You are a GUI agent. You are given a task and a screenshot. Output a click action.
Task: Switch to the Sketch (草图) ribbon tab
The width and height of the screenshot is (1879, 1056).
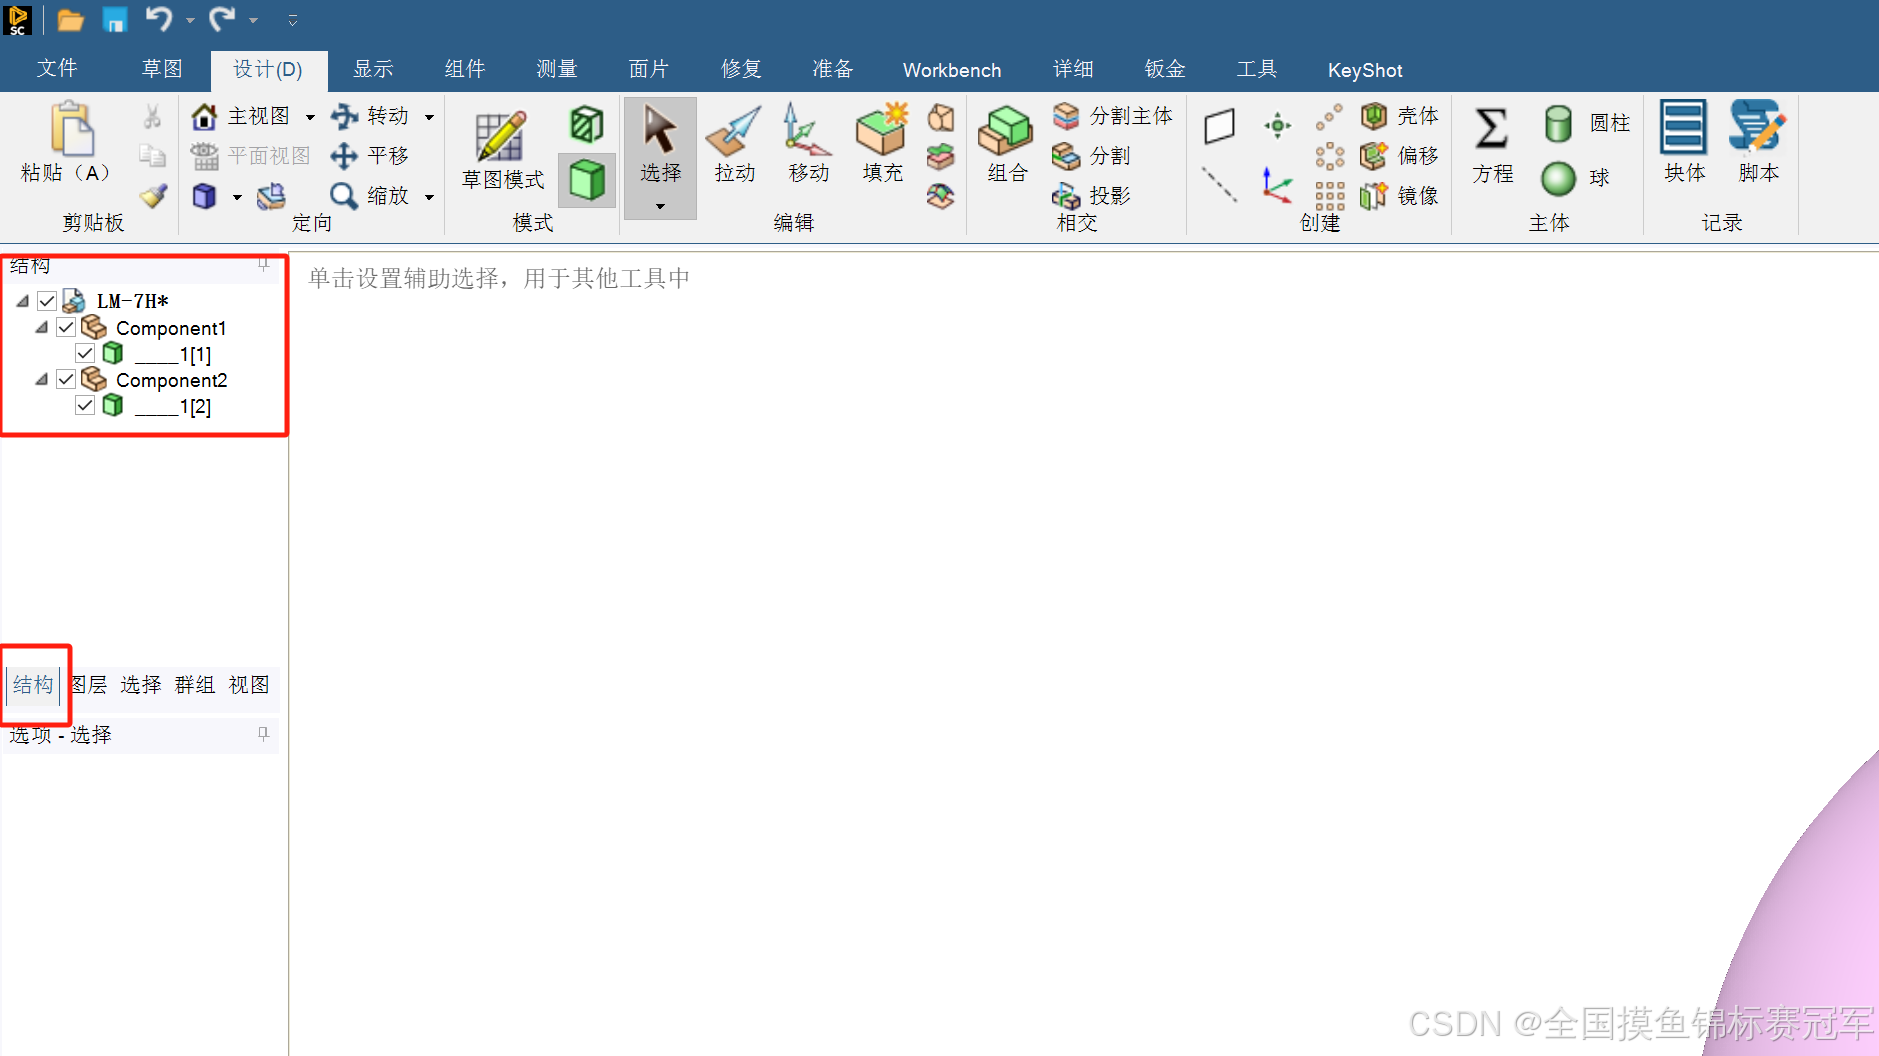pos(162,68)
